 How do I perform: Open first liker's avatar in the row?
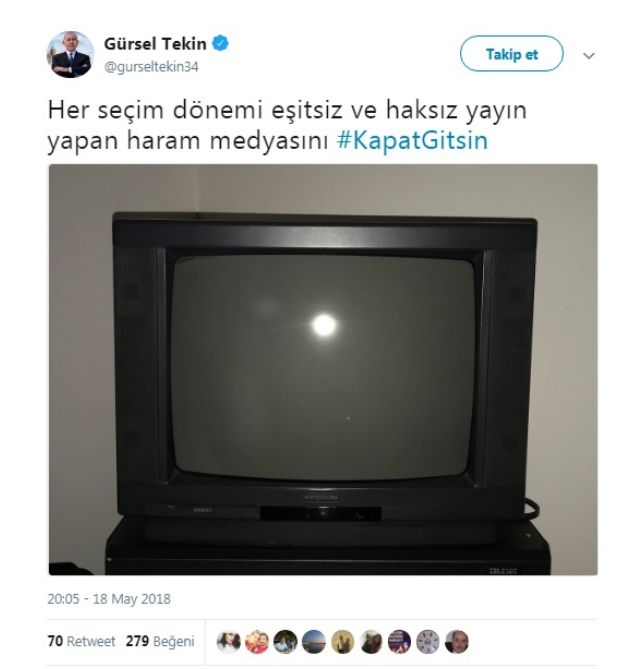coord(229,641)
